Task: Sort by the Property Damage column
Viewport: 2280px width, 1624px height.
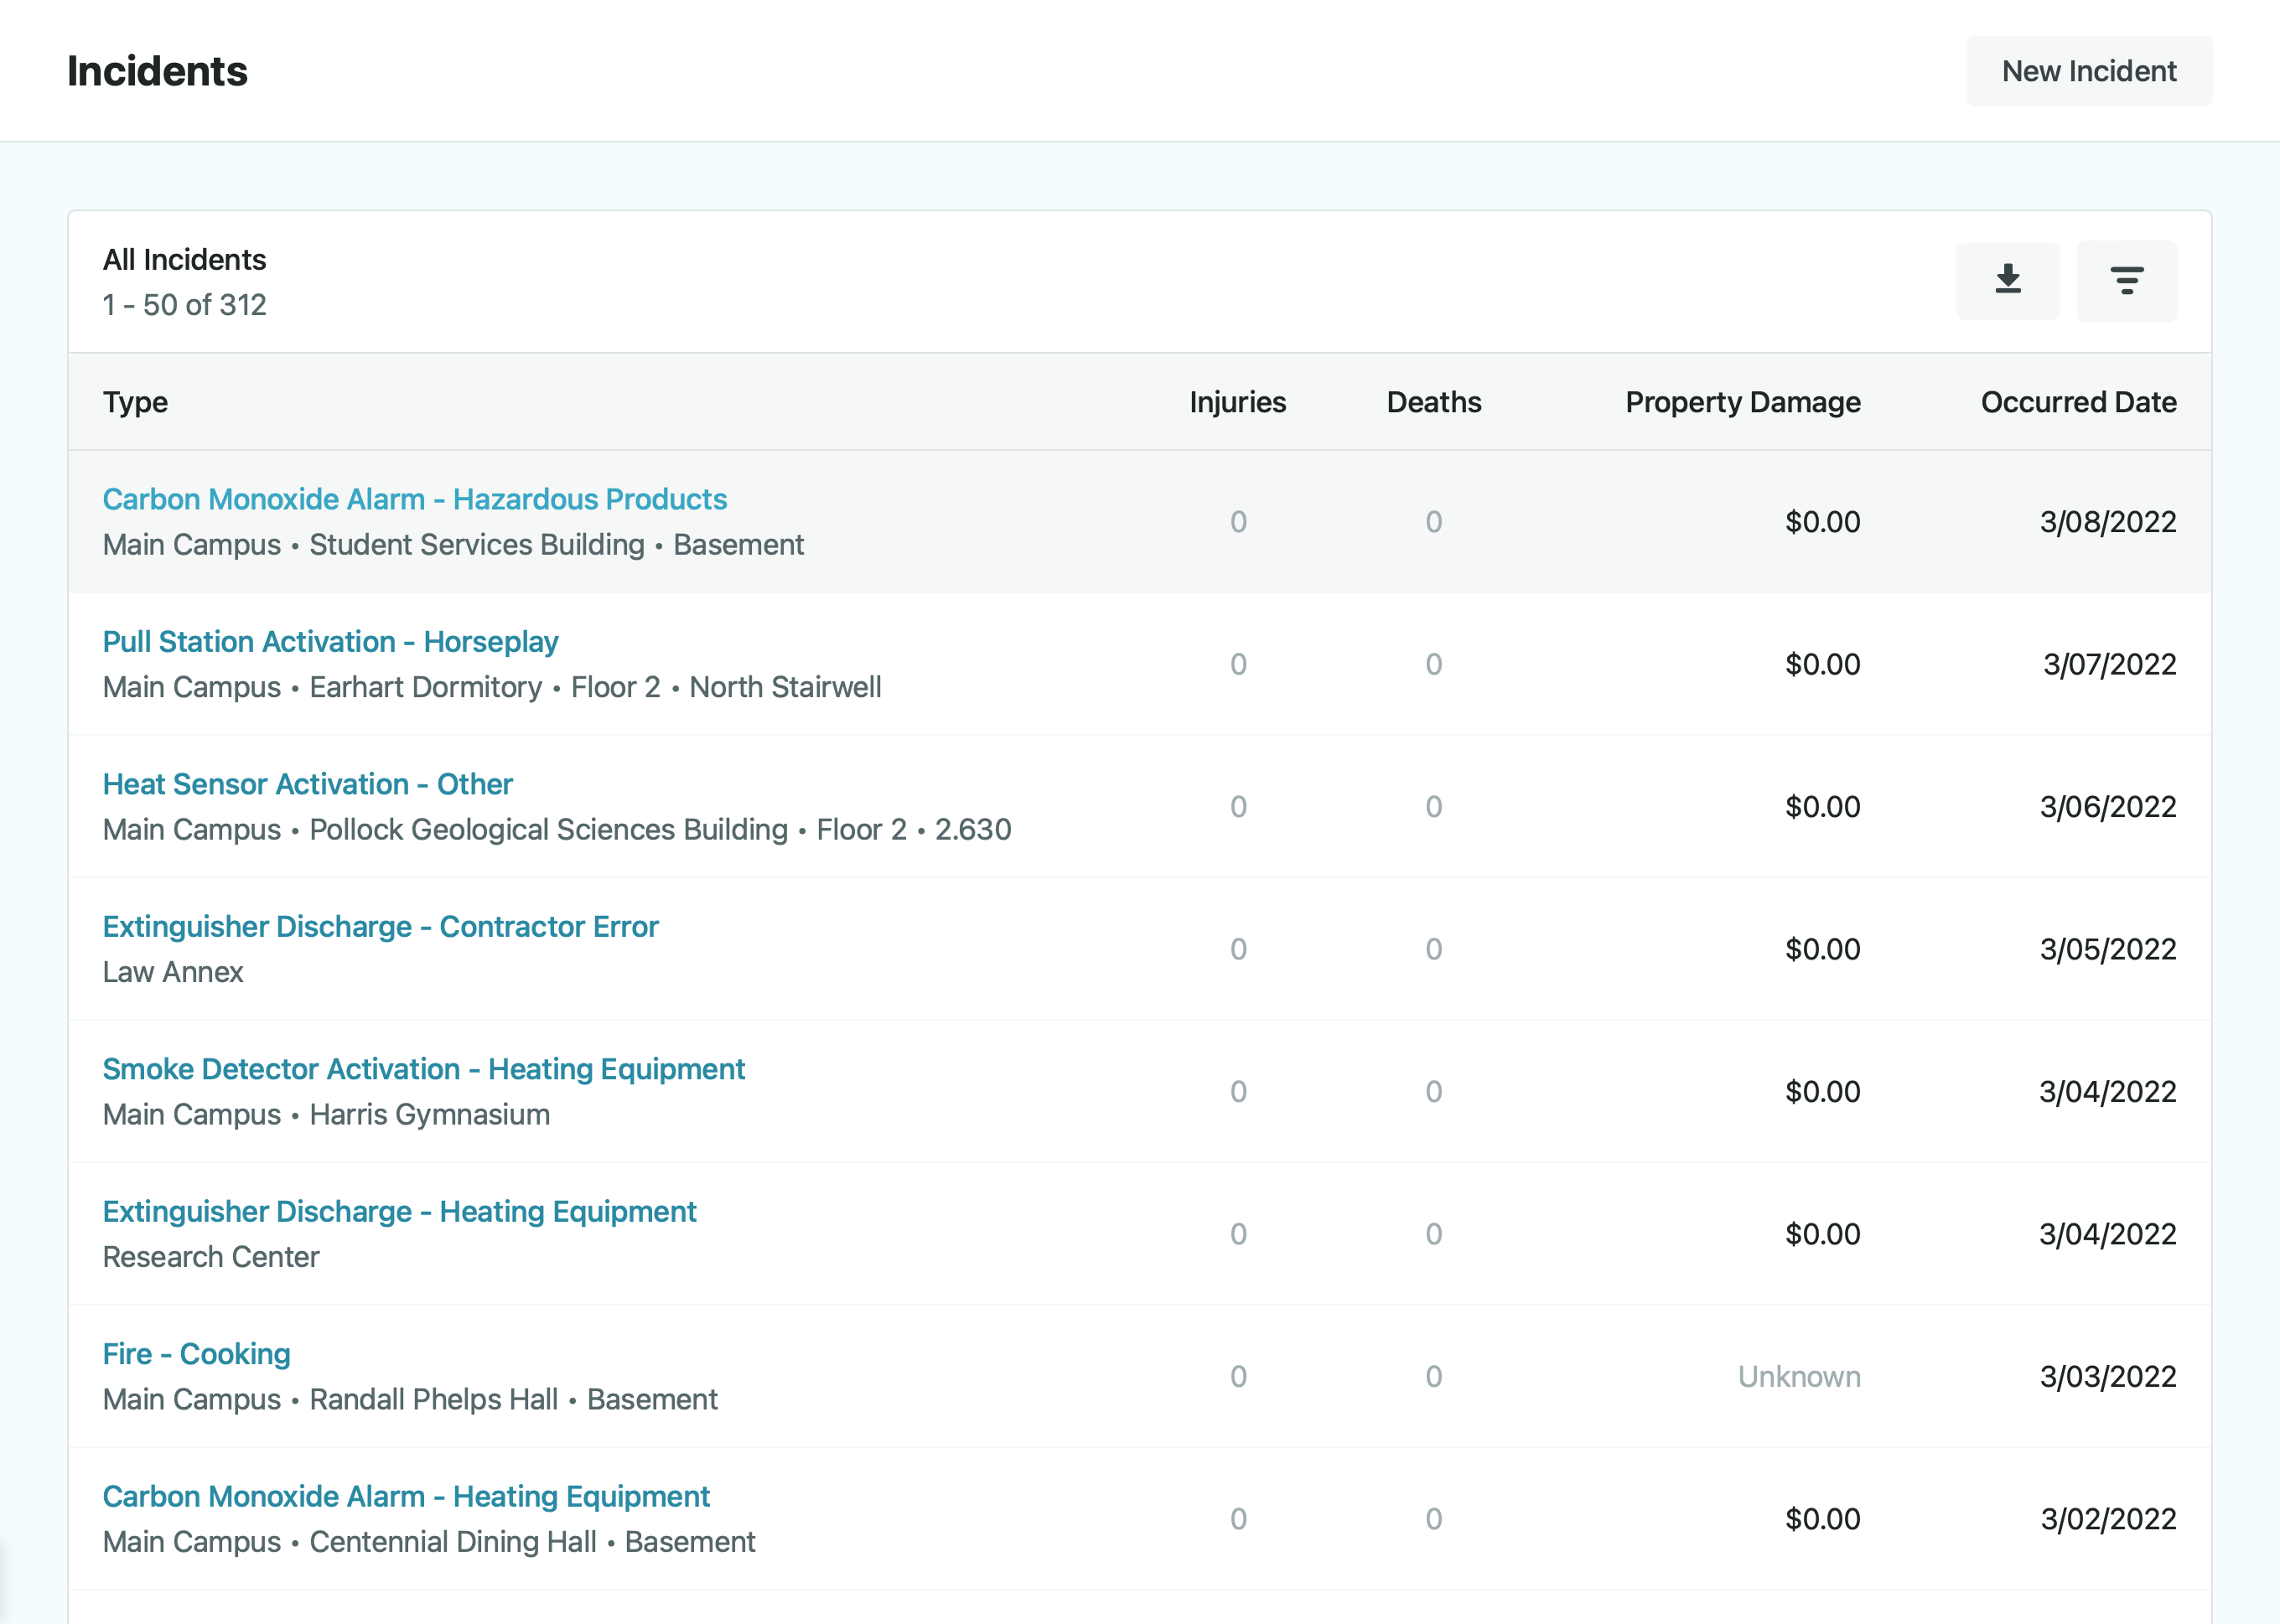Action: [x=1742, y=402]
